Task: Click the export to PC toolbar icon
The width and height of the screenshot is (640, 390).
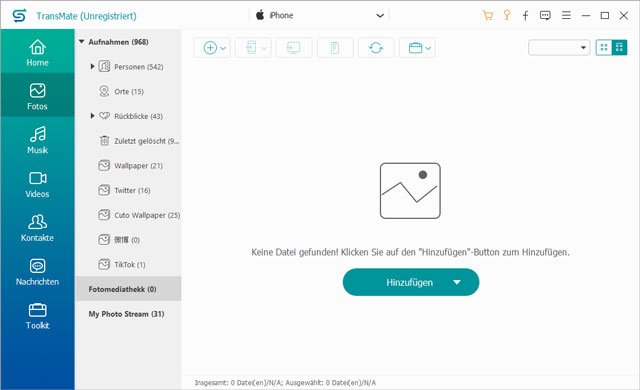Action: 294,48
